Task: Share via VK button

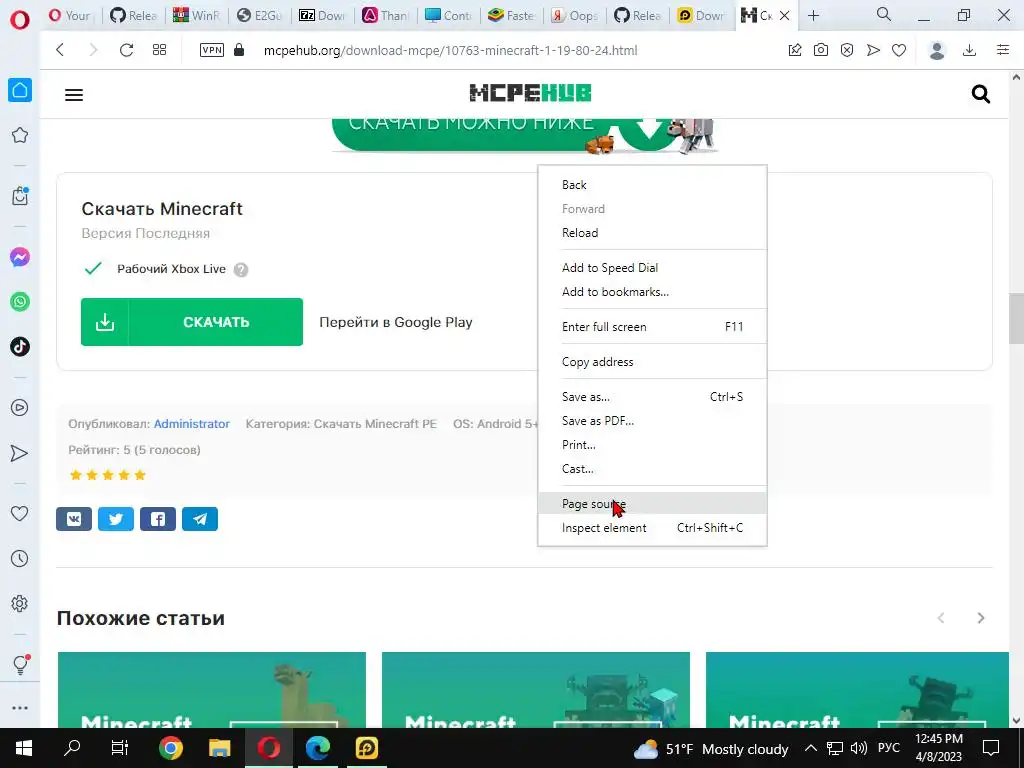Action: (74, 519)
